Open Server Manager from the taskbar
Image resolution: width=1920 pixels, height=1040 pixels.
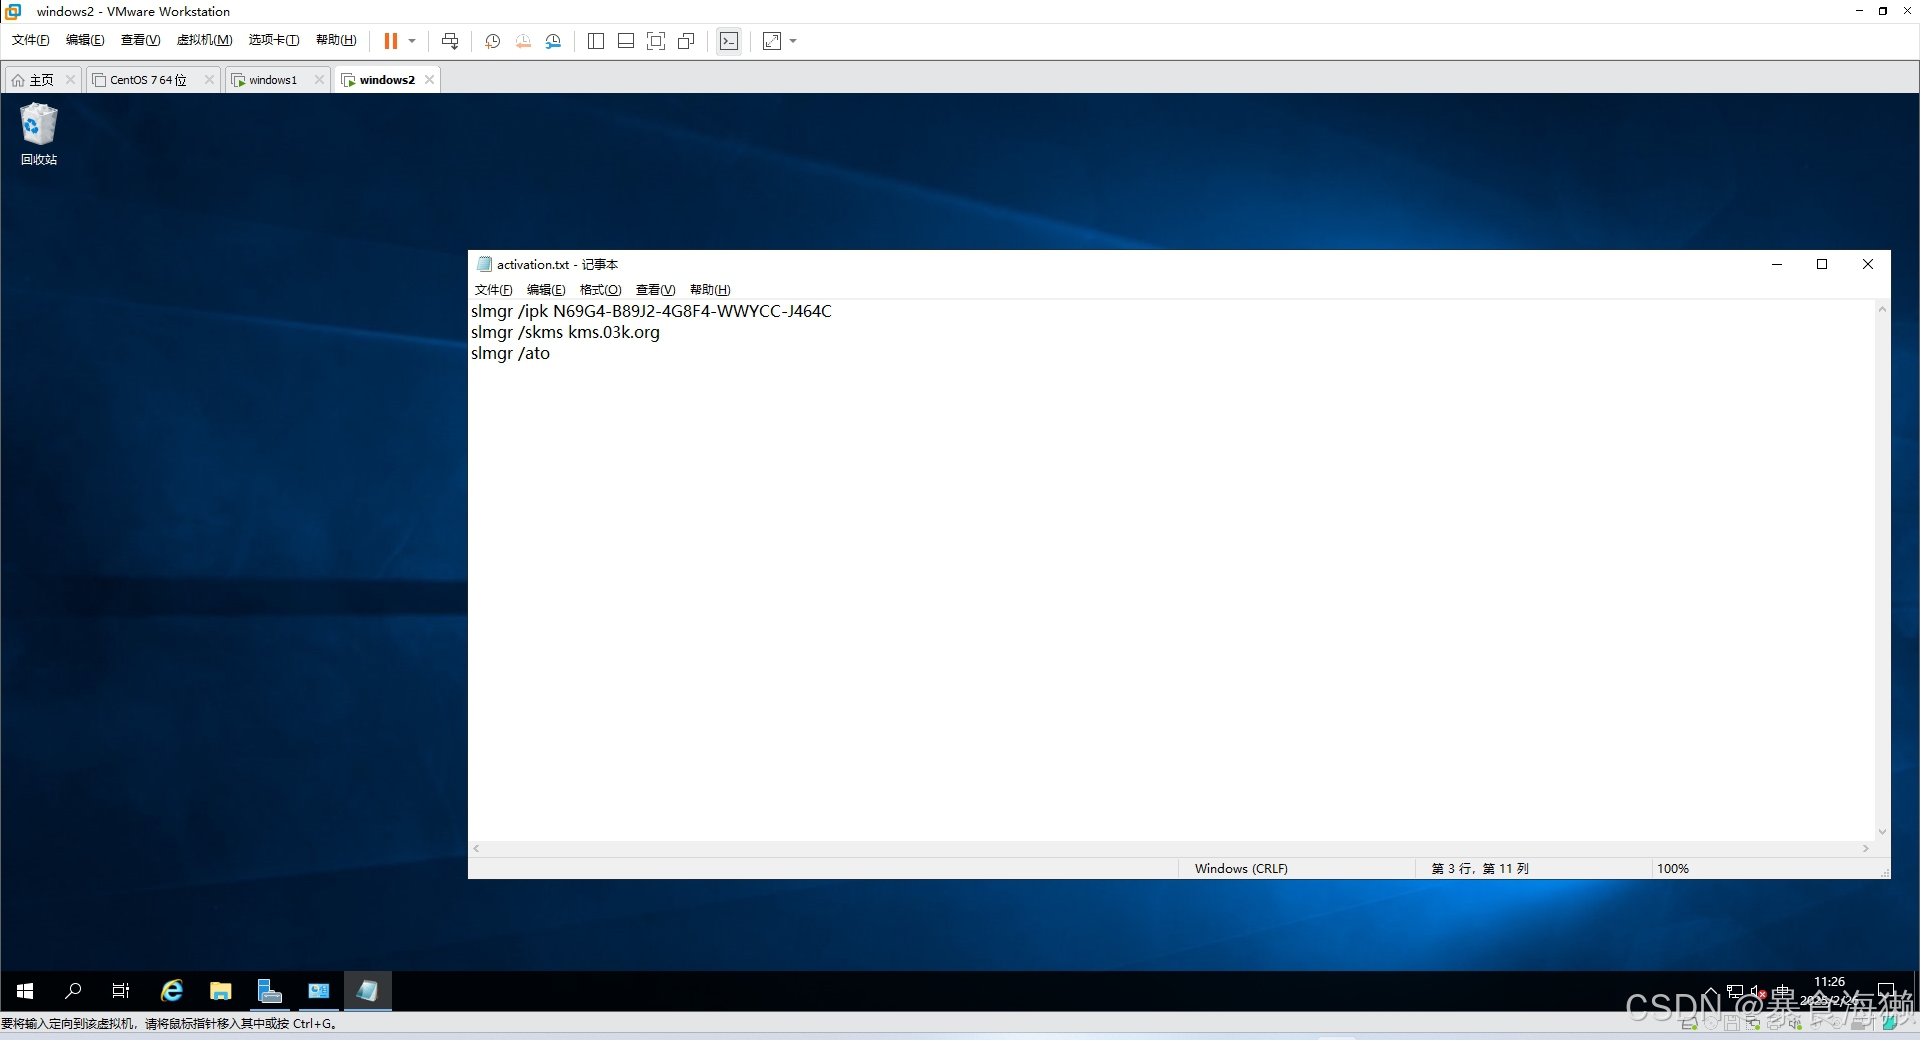(x=270, y=991)
